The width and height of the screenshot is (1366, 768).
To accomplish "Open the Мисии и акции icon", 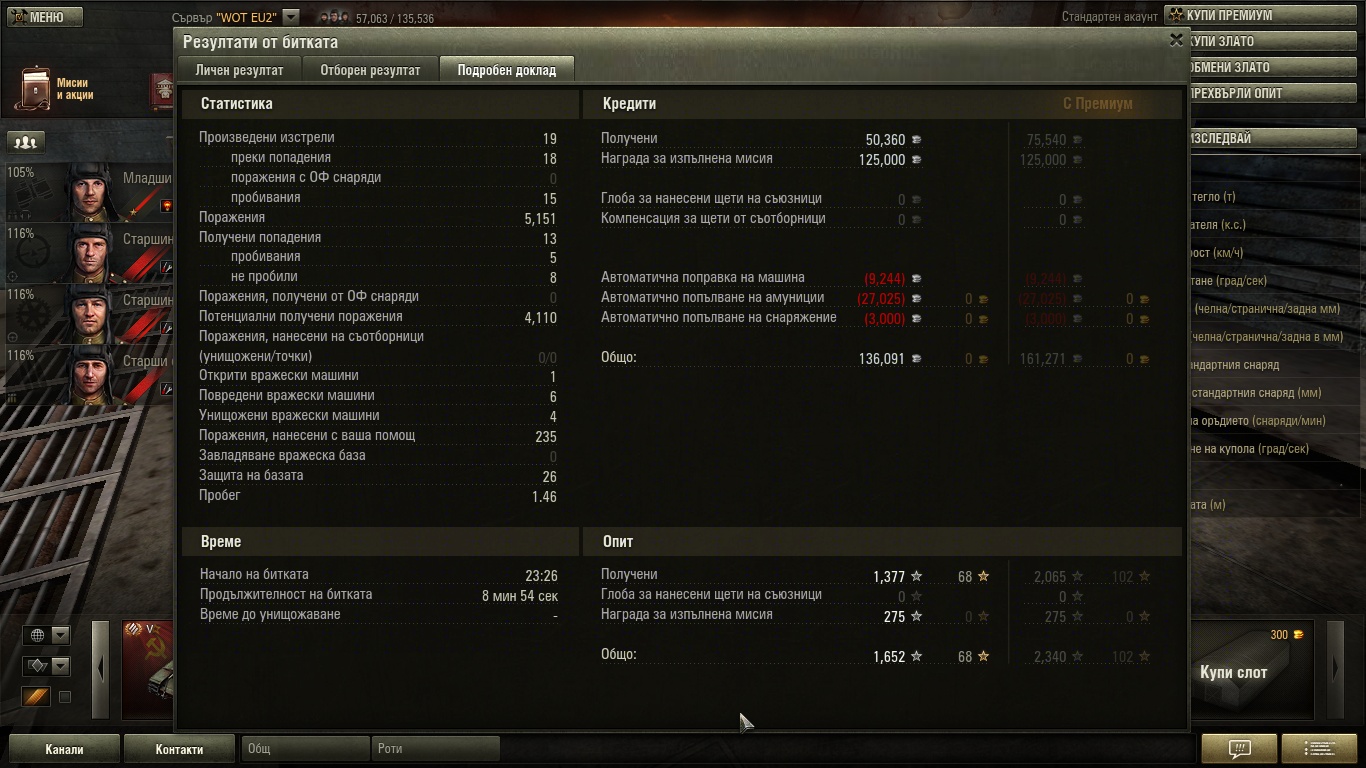I will 37,88.
